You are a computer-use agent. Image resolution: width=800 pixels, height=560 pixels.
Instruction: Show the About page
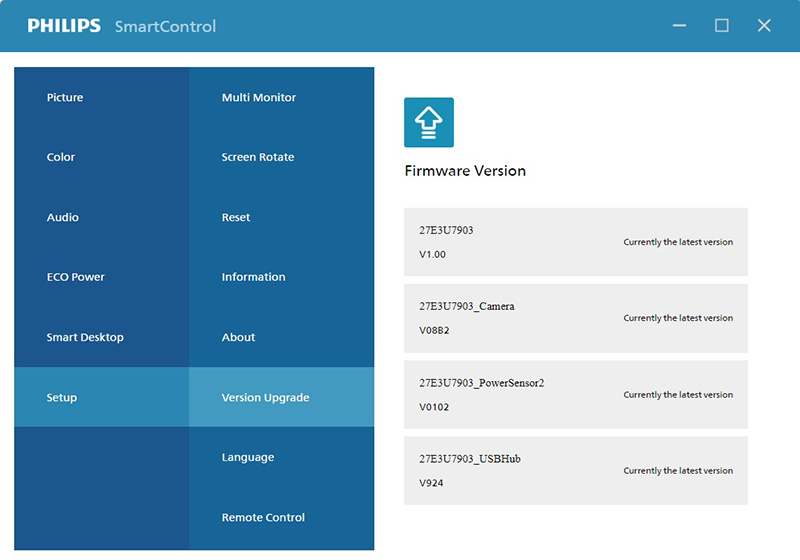pos(239,338)
